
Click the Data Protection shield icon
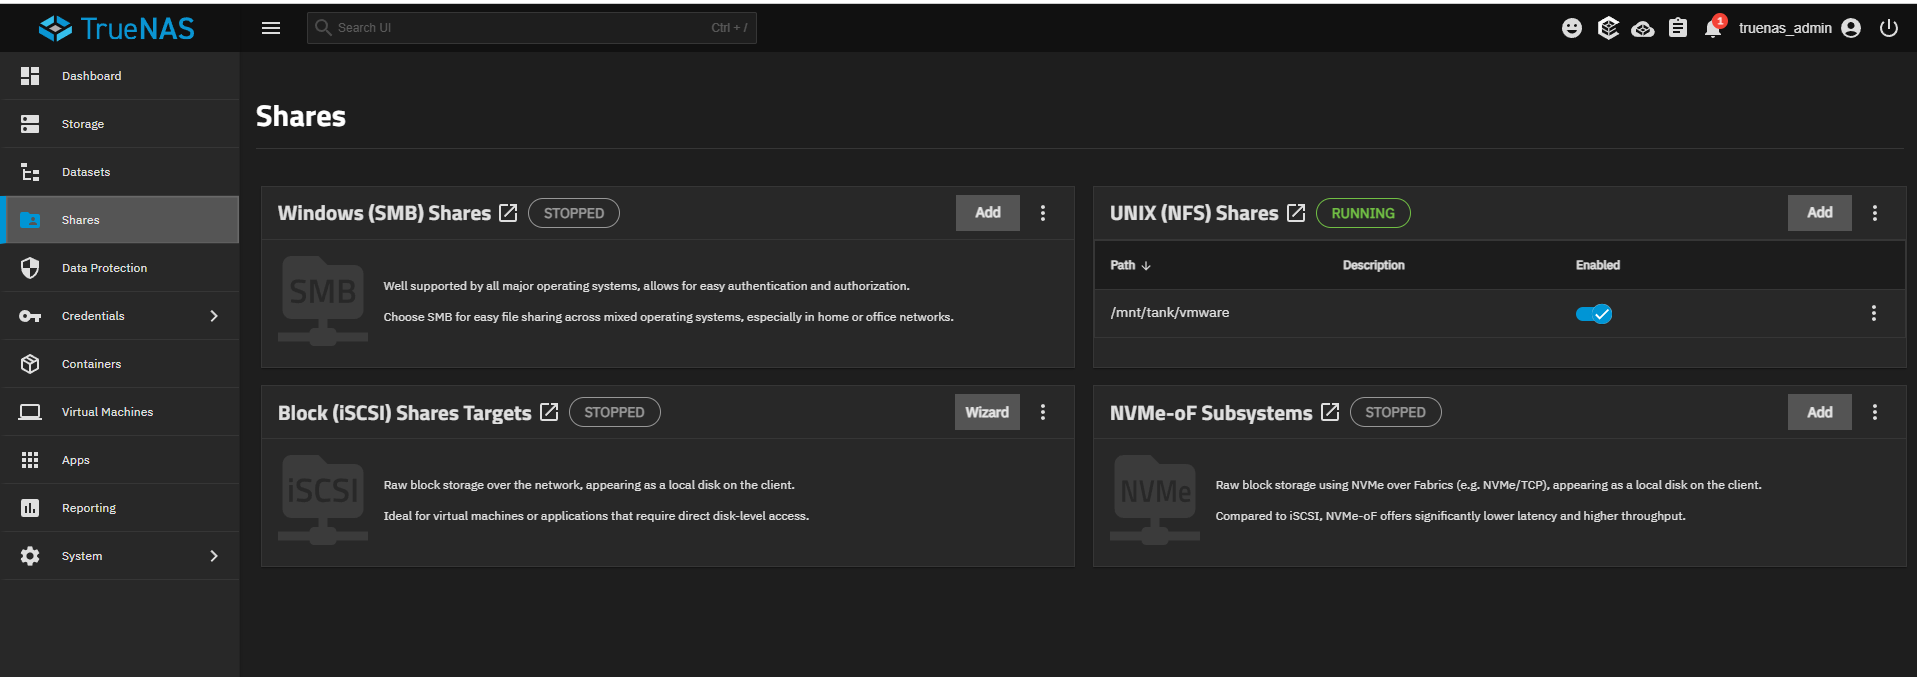(30, 268)
